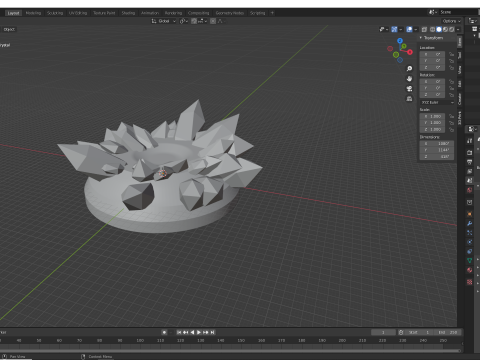Open the proportional editing falloff dropdown
Screen dimensions: 480x360
(x=221, y=21)
